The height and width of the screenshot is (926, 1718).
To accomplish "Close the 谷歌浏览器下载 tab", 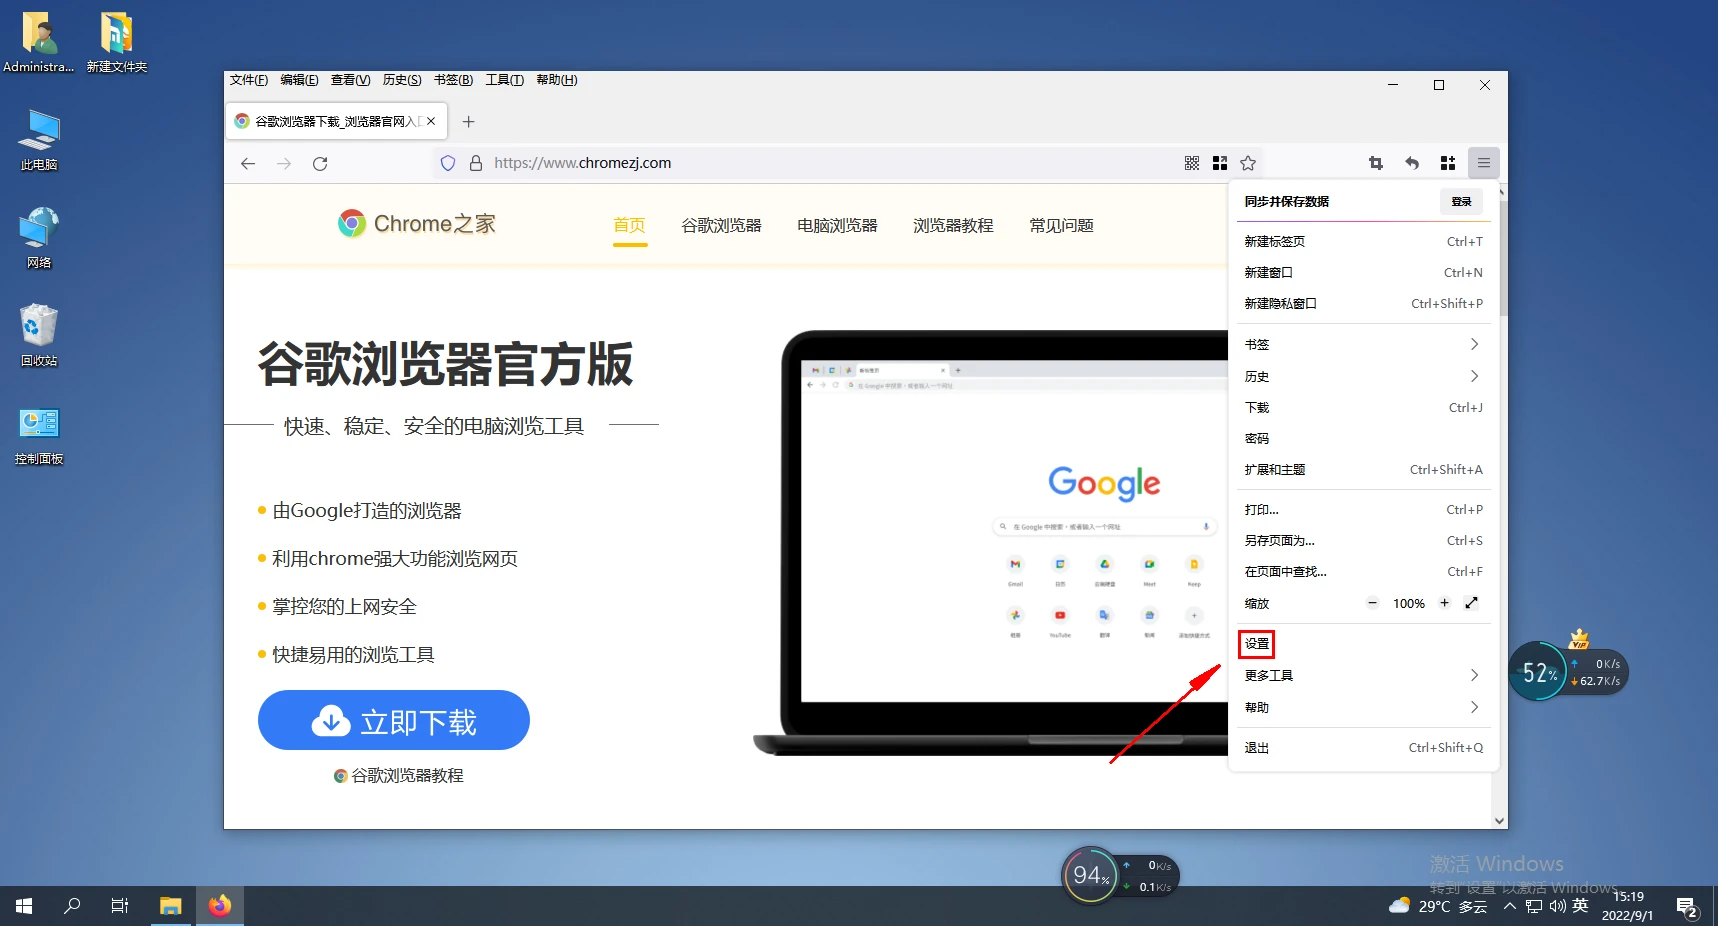I will coord(431,121).
